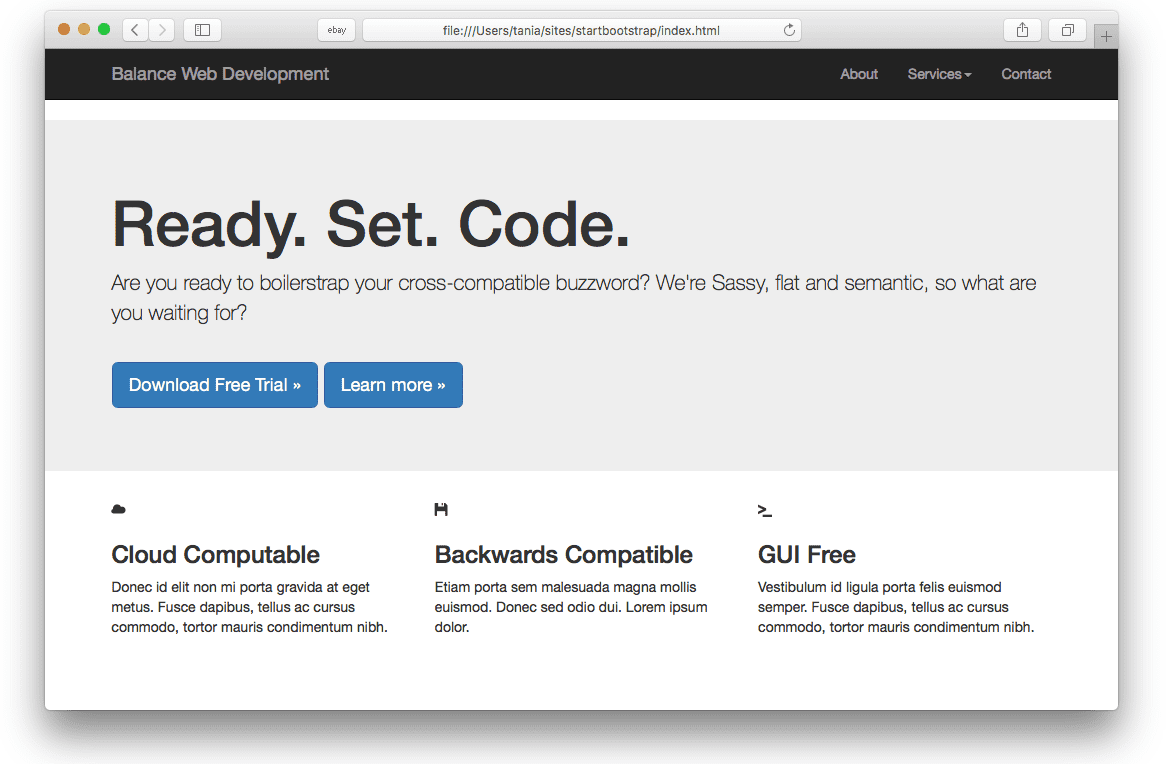This screenshot has width=1169, height=764.
Task: Open the Share menu icon
Action: (x=1022, y=30)
